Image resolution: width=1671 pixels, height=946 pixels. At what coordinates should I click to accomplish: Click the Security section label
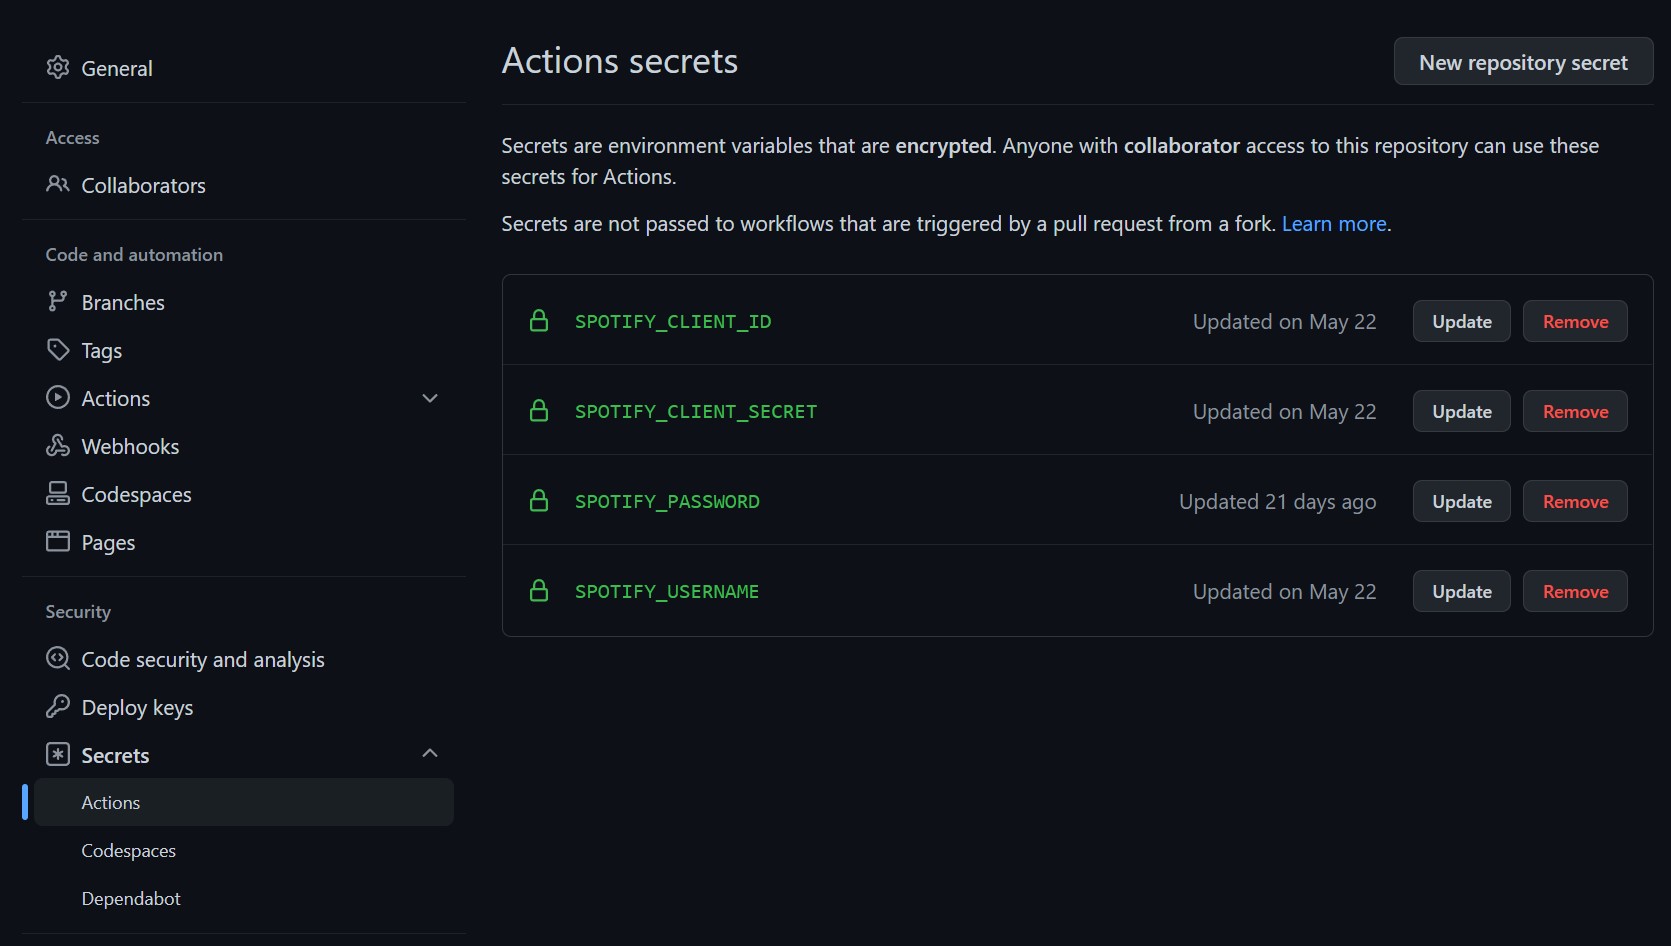(x=78, y=611)
